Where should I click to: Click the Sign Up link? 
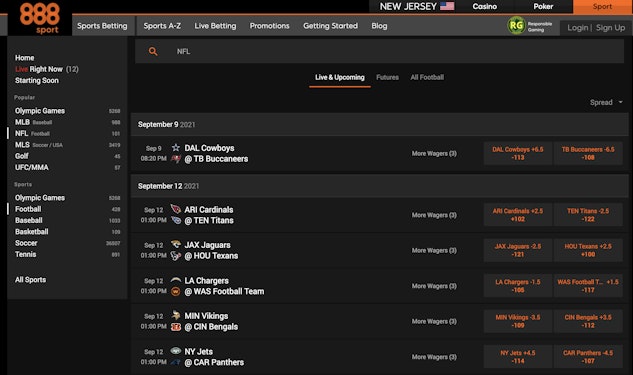click(610, 28)
